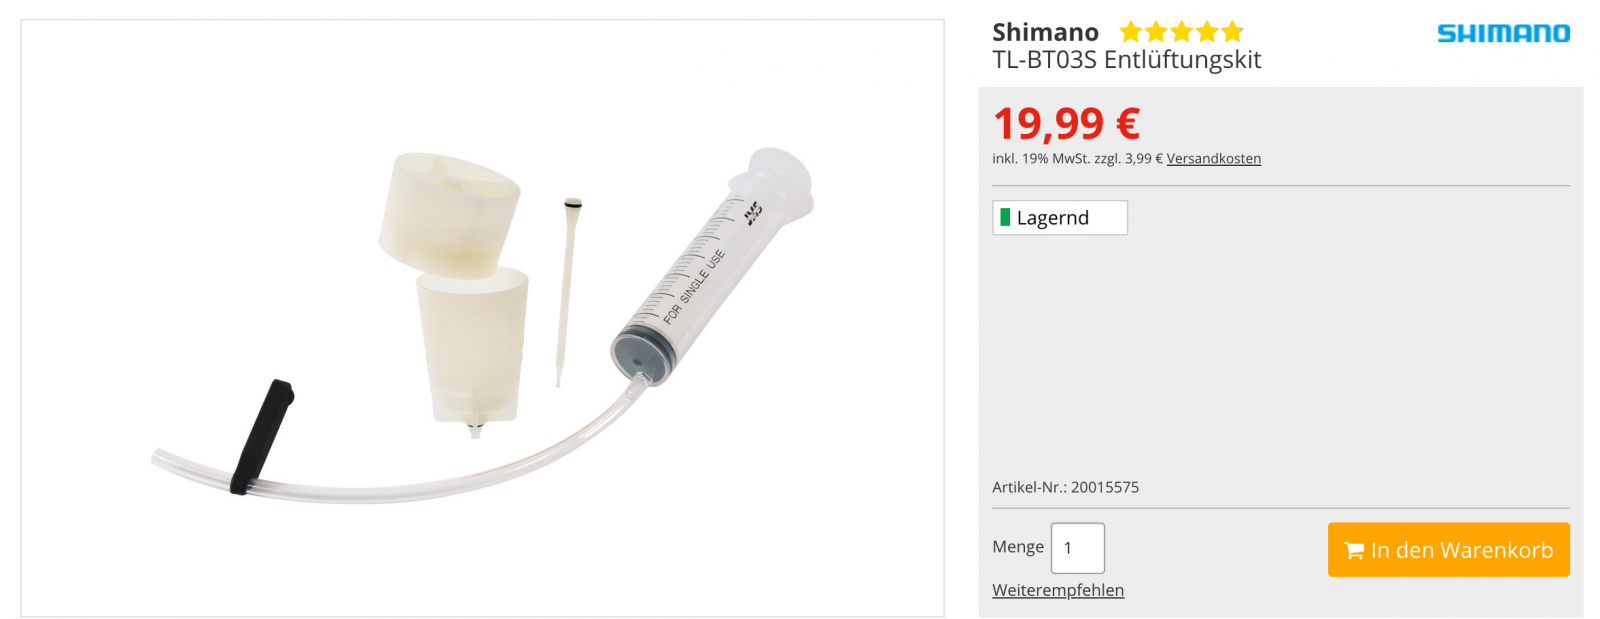
Task: Click the "Menge" label
Action: 1017,547
